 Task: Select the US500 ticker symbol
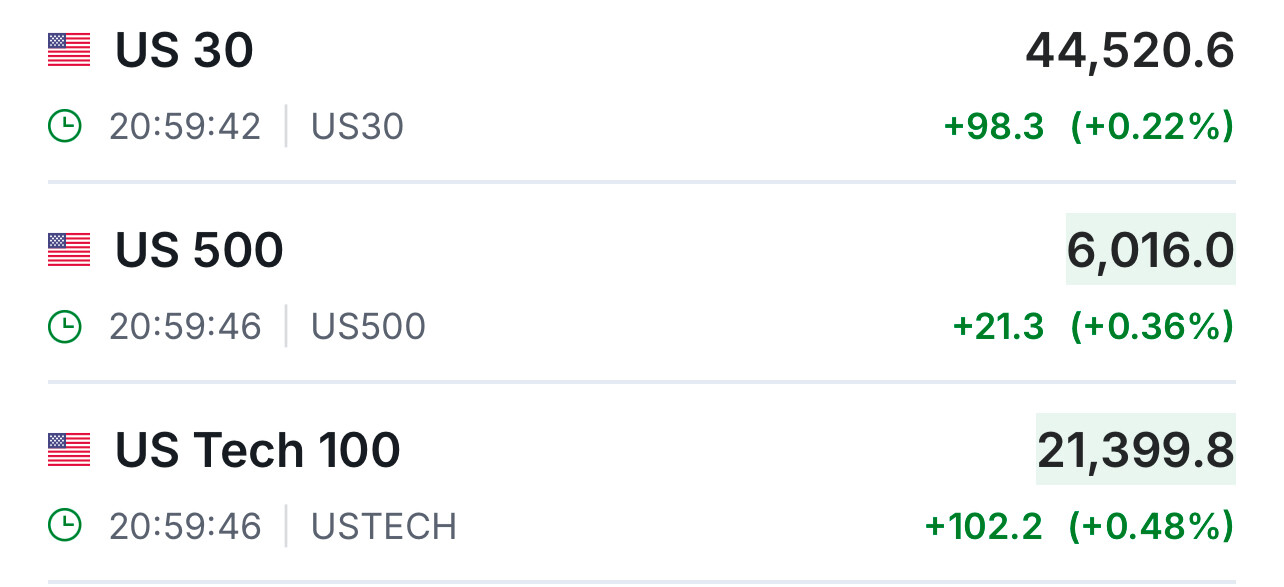[x=368, y=327]
